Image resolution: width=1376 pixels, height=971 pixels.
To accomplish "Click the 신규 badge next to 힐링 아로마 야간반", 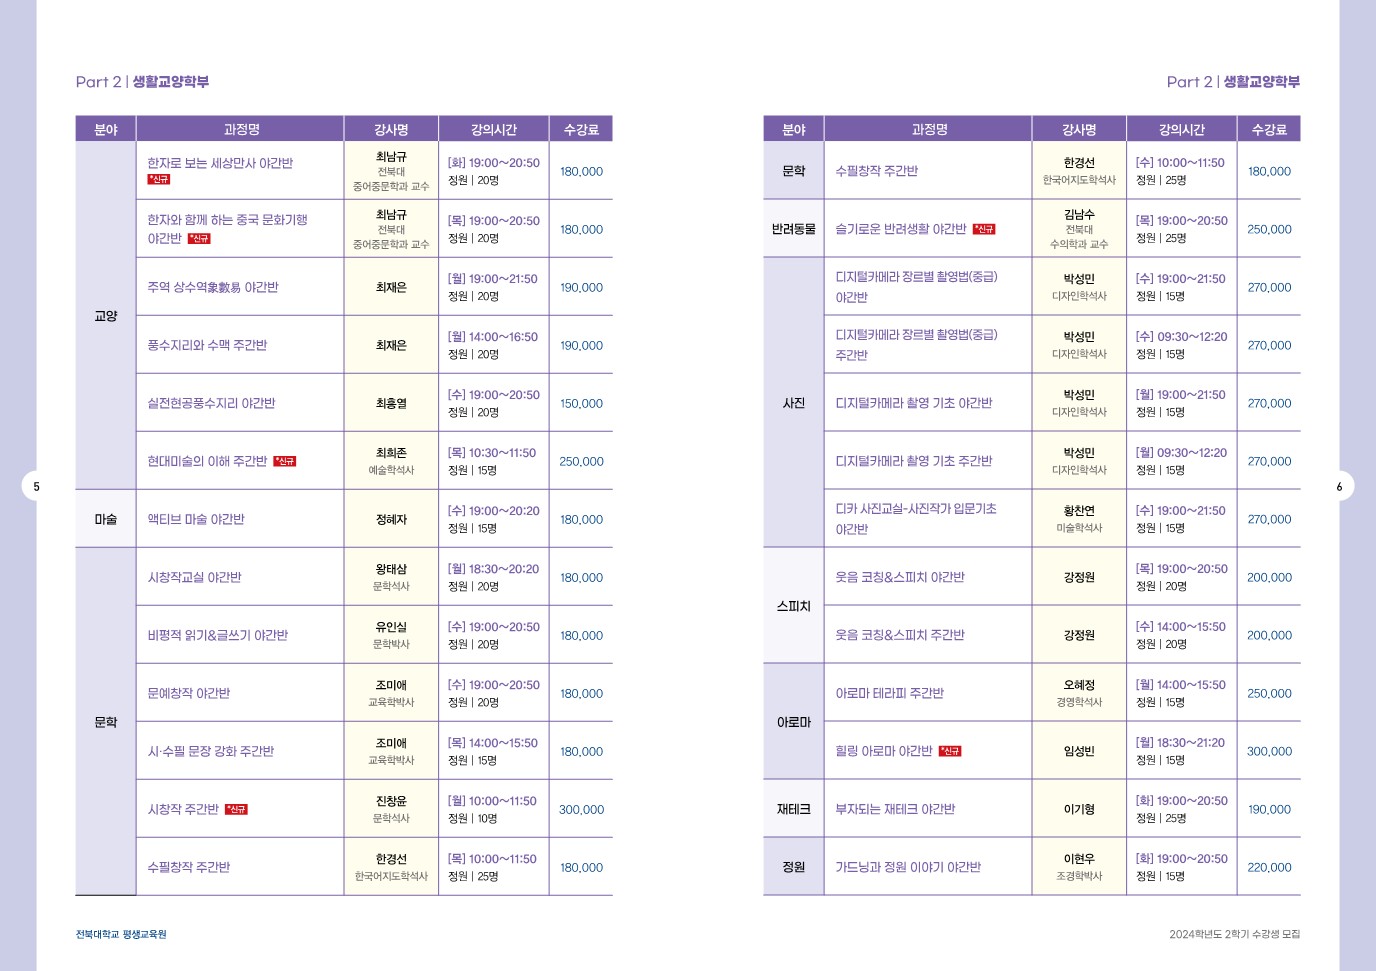I will pyautogui.click(x=950, y=752).
